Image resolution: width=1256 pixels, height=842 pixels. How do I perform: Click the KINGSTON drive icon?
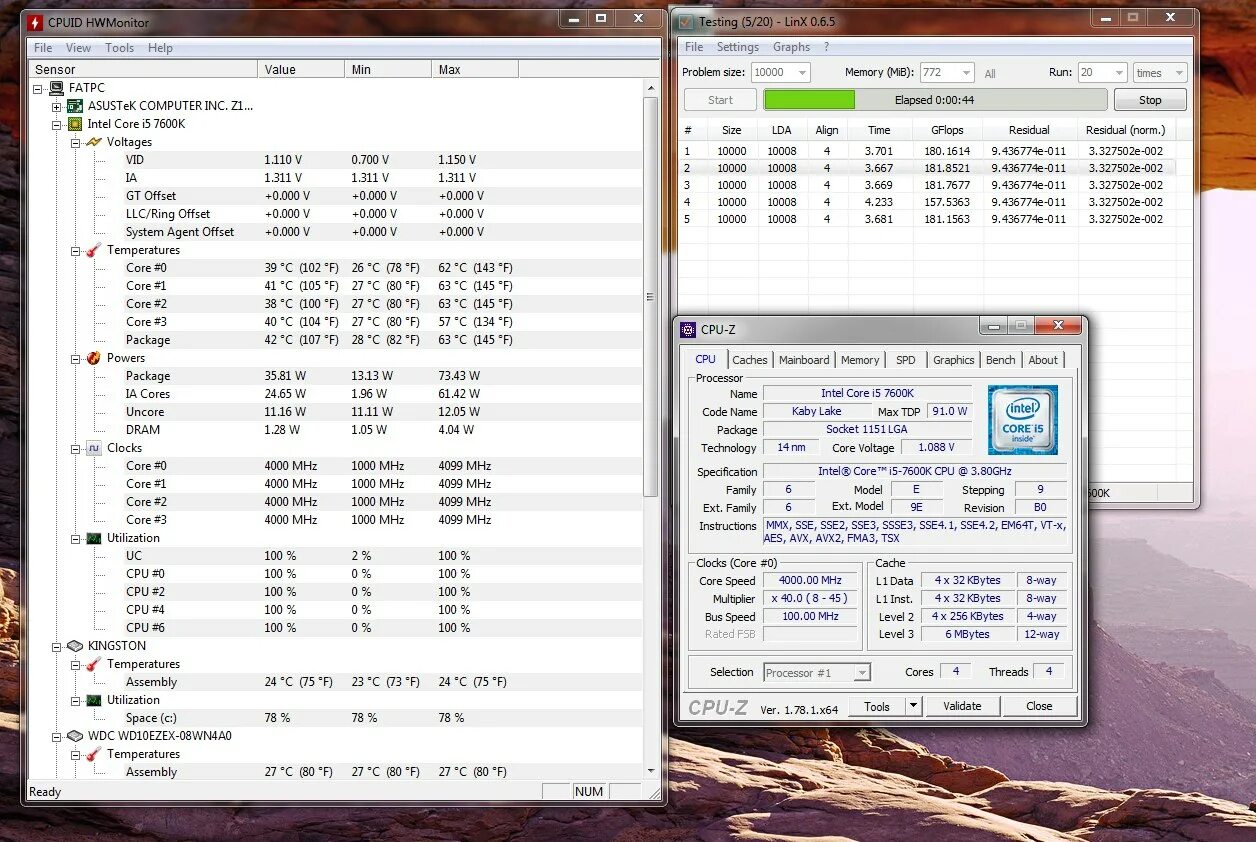(x=76, y=646)
